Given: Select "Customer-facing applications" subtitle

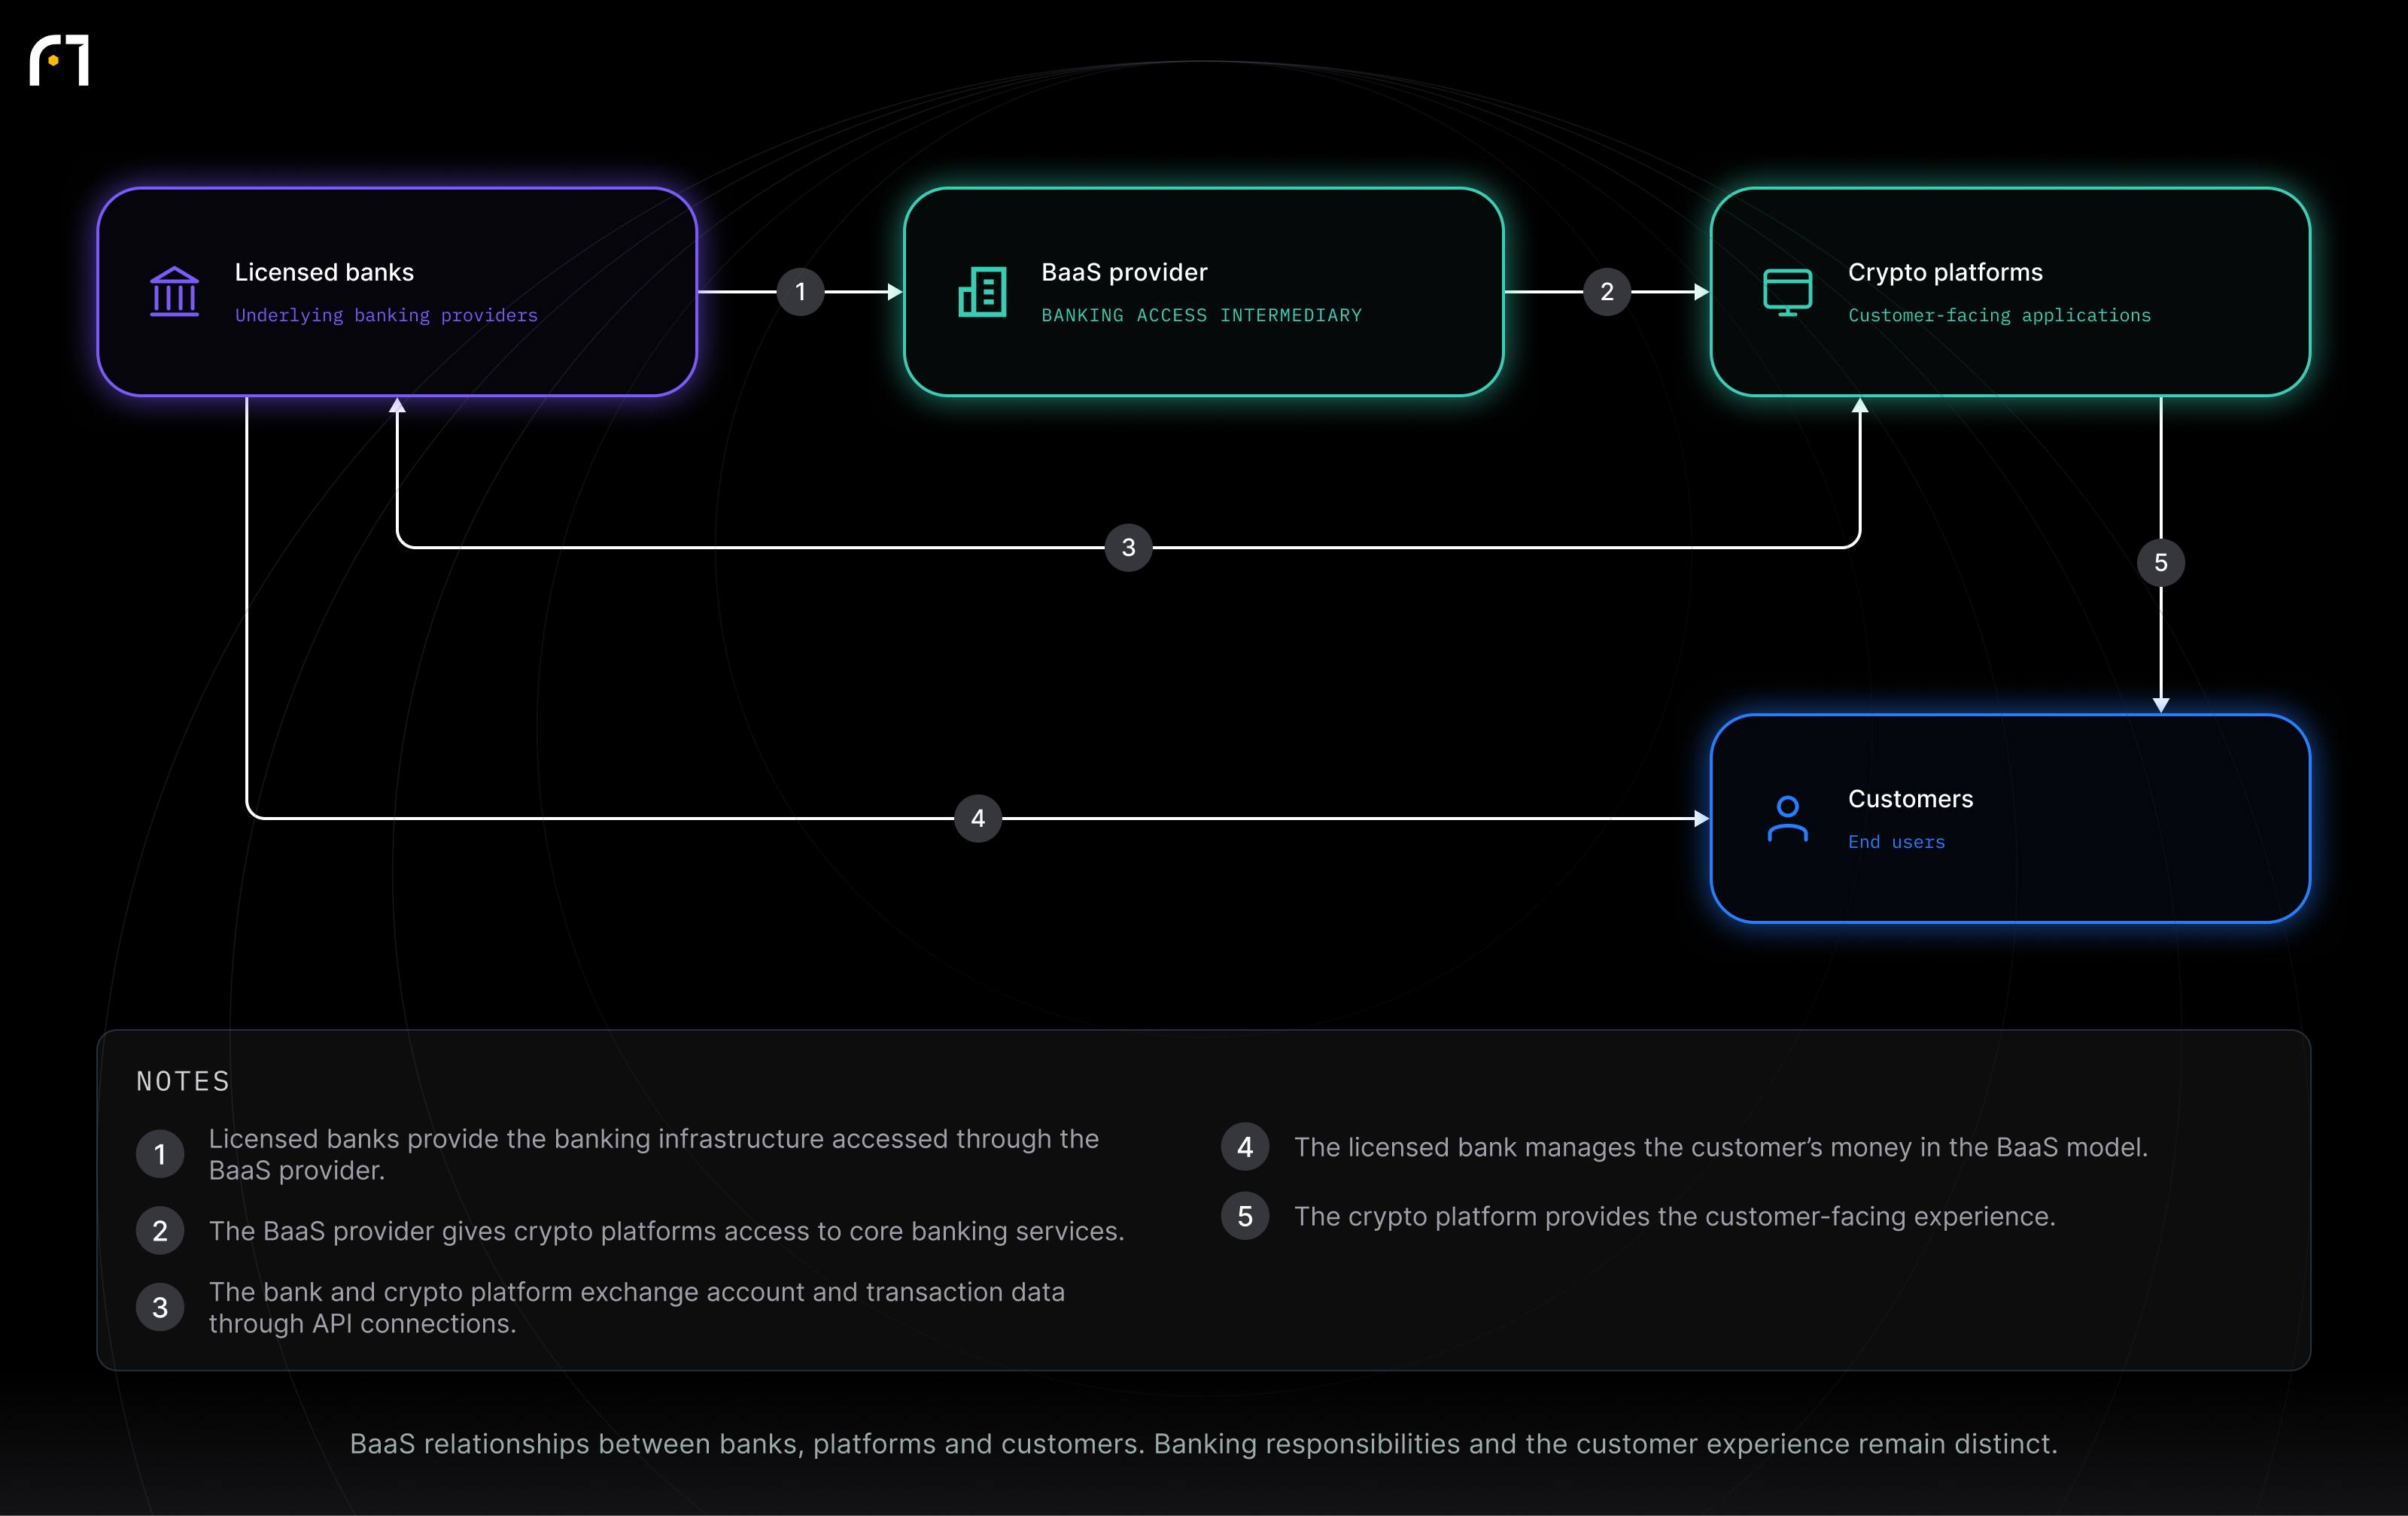Looking at the screenshot, I should pos(1999,316).
